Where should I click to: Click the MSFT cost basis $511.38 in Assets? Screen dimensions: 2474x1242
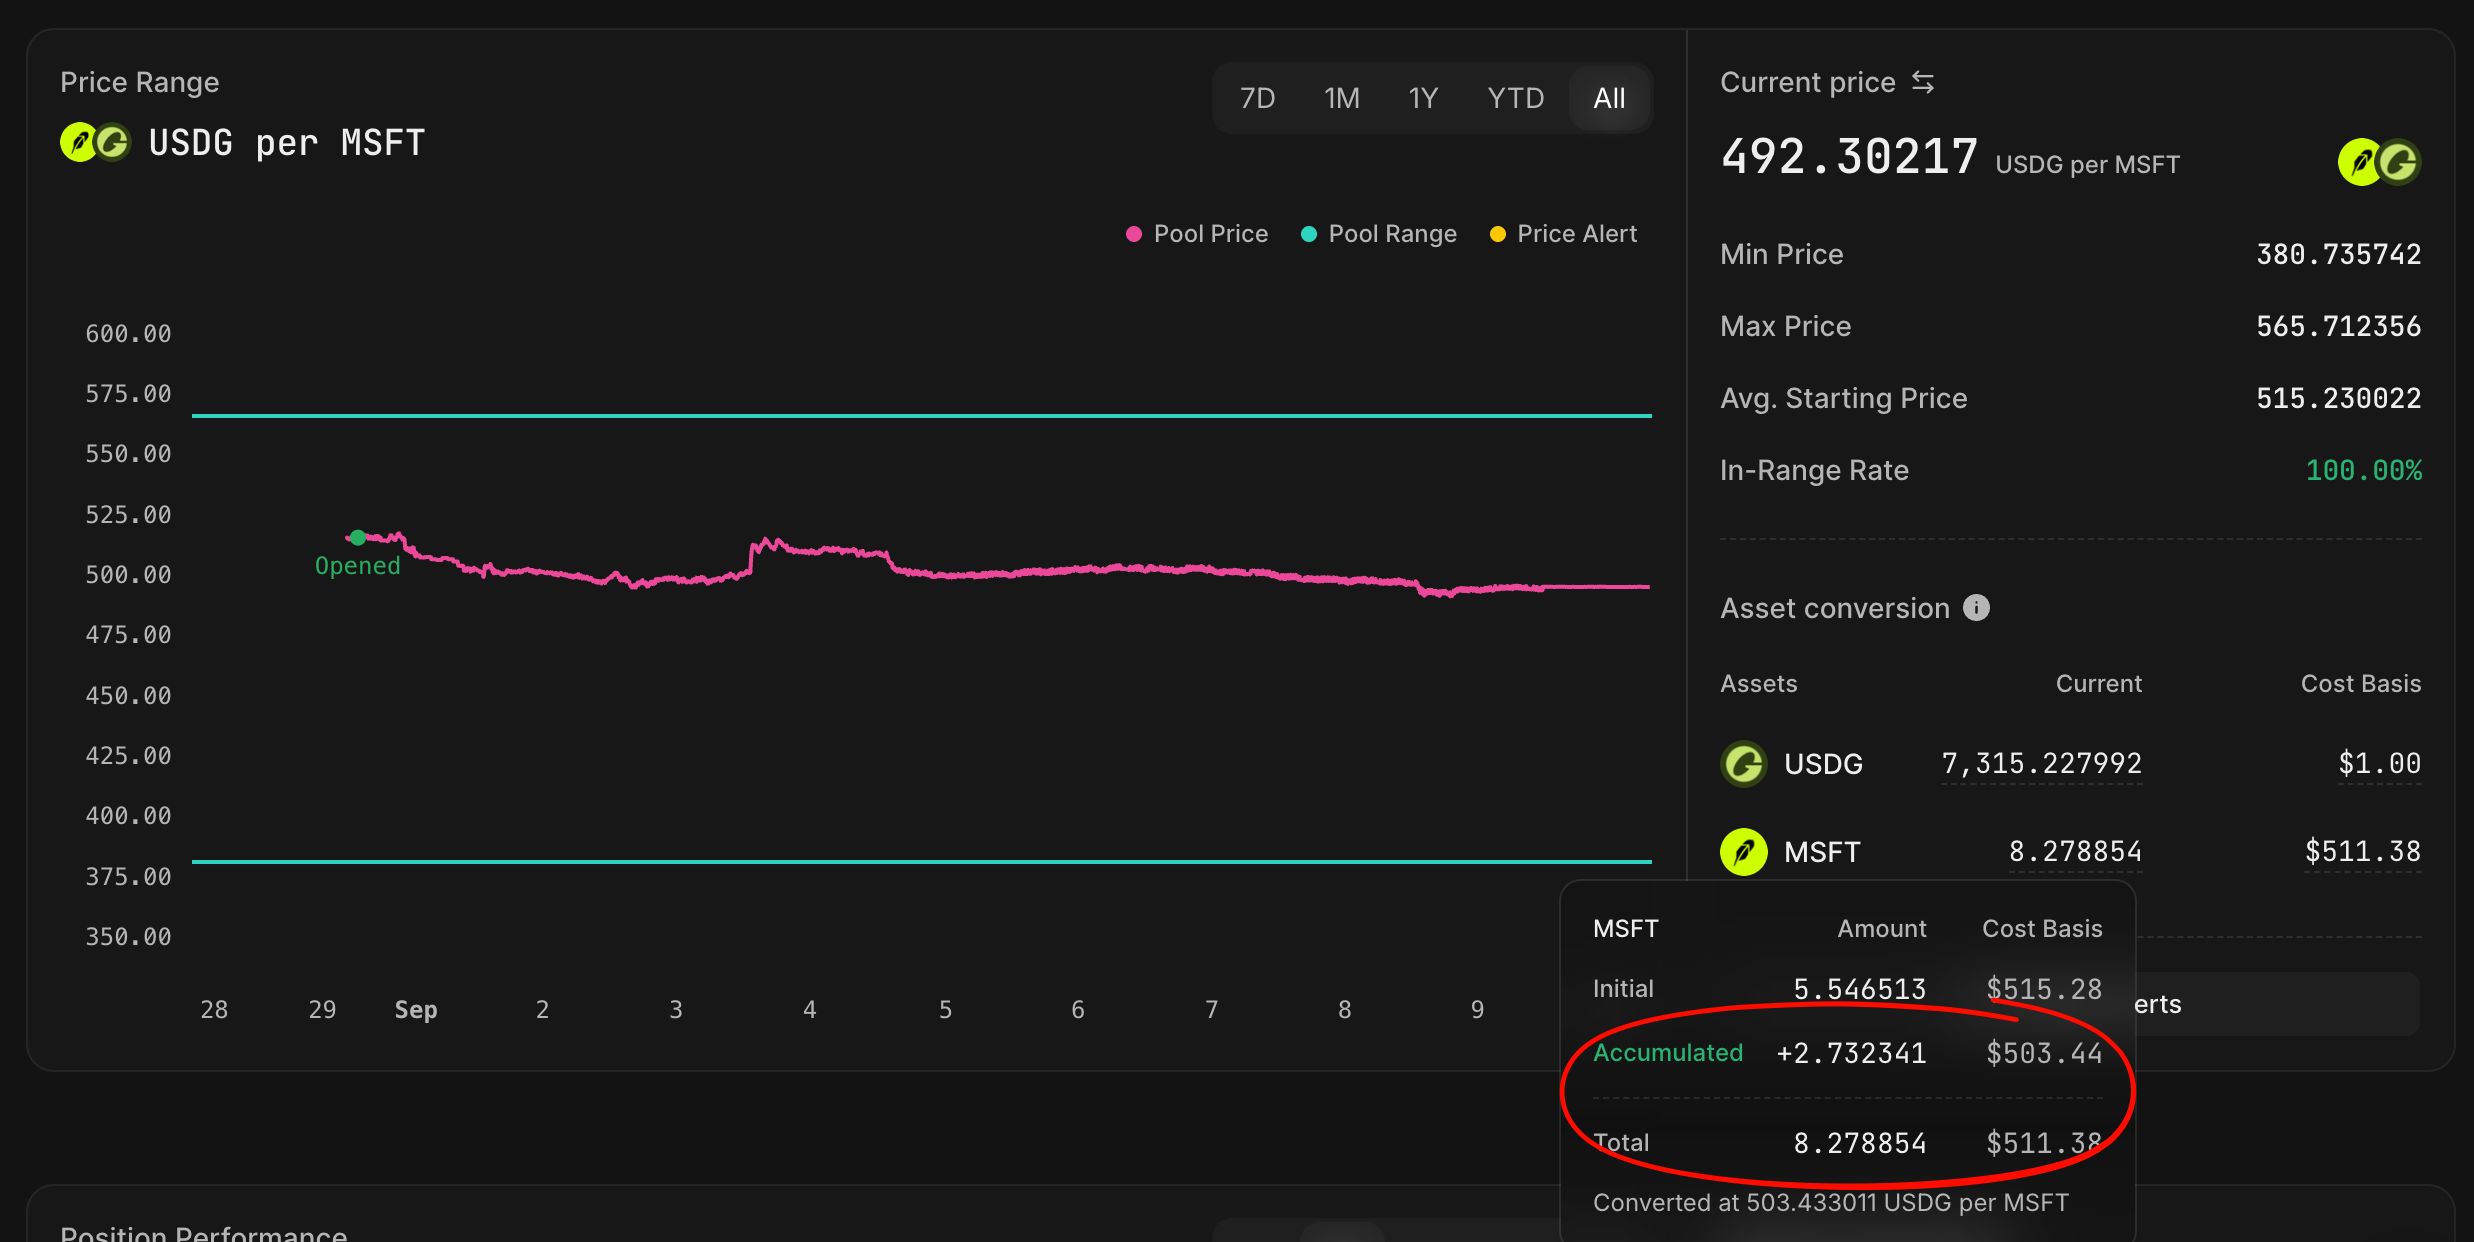coord(2362,852)
